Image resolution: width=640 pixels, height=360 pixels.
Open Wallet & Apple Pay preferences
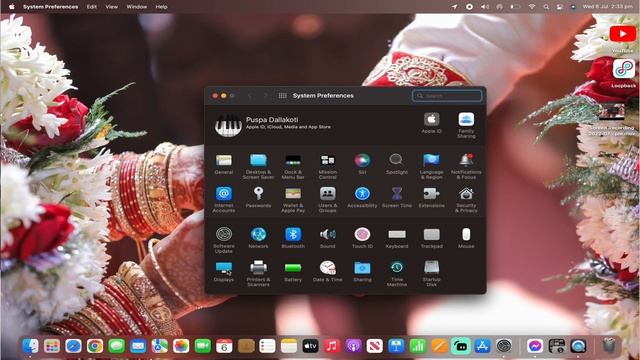[x=293, y=200]
